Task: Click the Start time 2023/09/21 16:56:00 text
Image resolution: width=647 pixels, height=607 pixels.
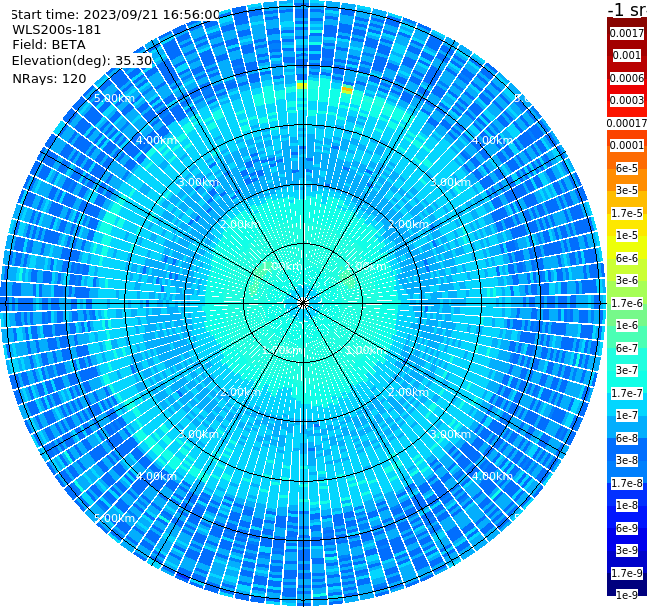Action: 115,14
